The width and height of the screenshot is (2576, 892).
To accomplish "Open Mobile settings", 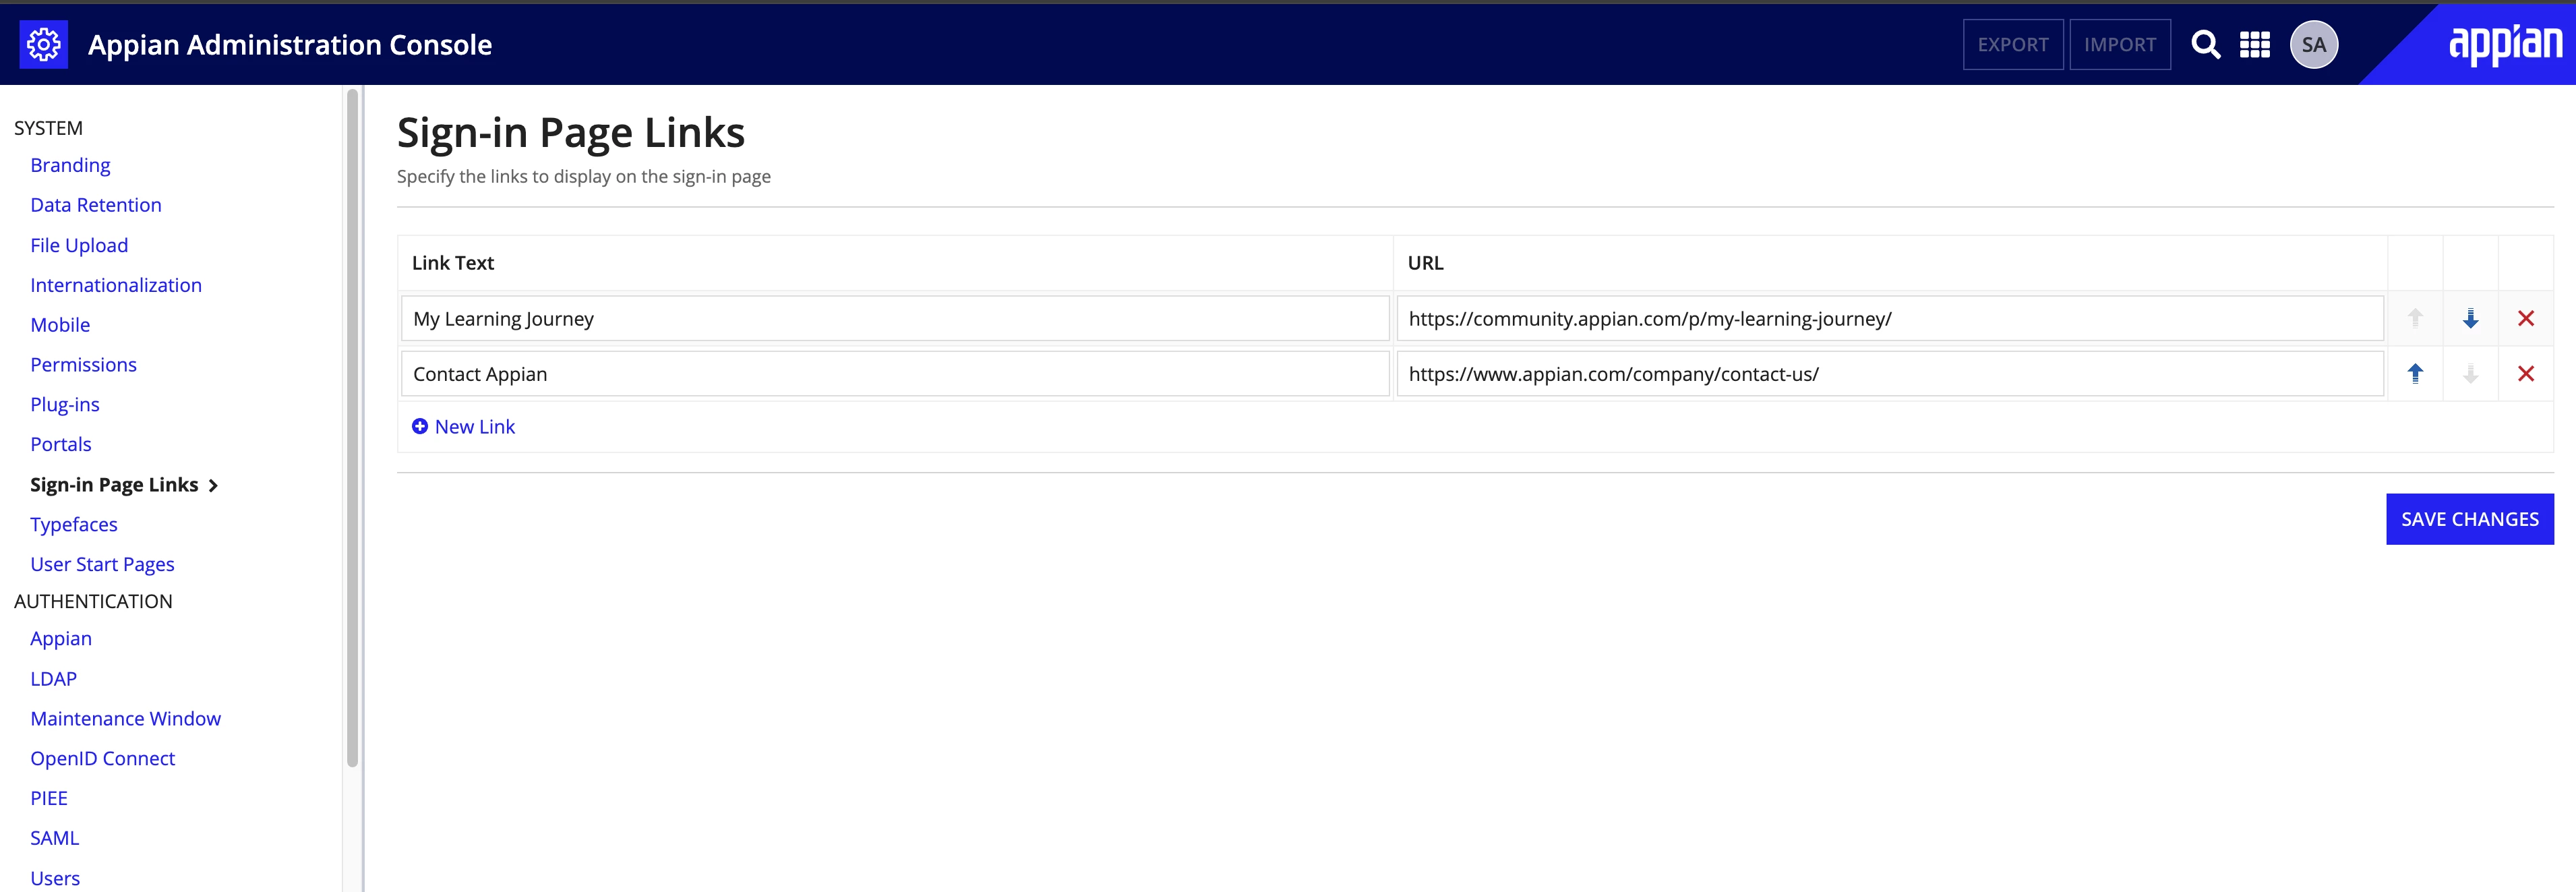I will (x=60, y=325).
